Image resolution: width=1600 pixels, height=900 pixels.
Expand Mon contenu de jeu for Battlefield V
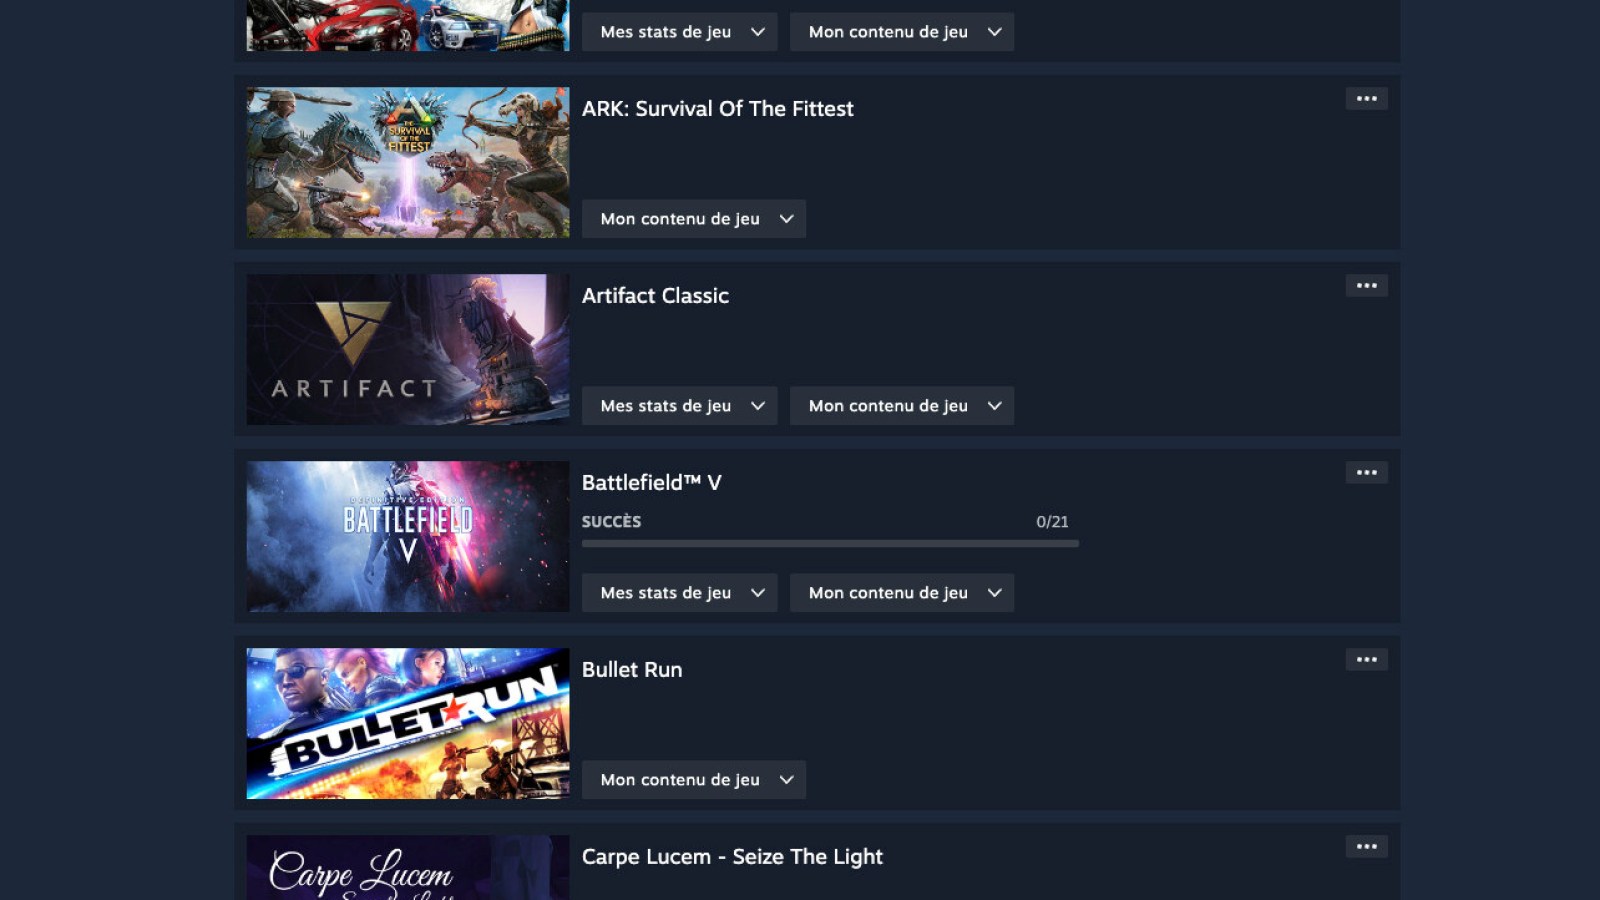902,593
